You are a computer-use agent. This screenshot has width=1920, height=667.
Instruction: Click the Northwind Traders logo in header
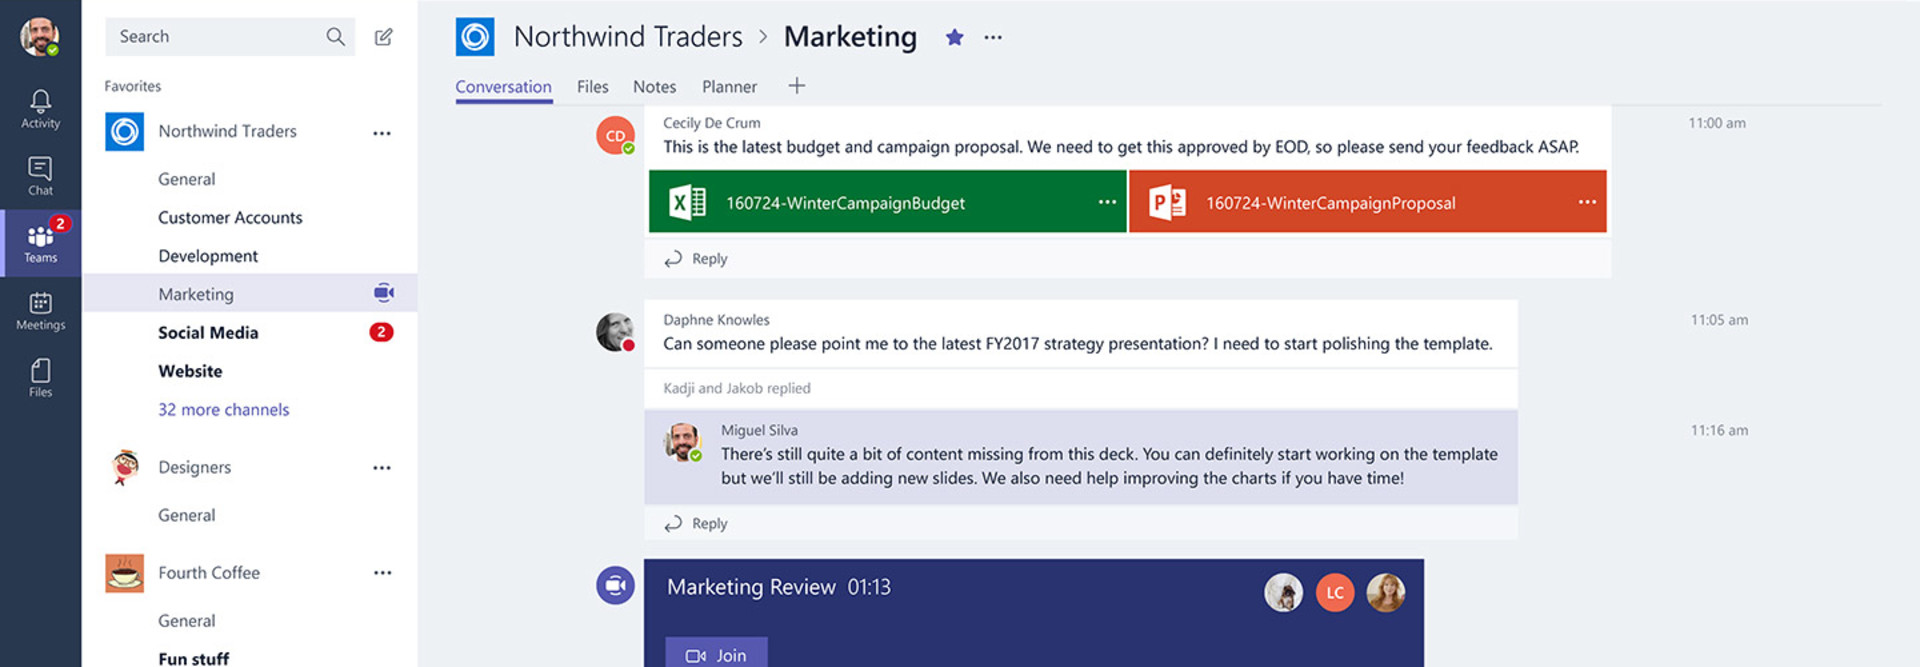point(475,37)
